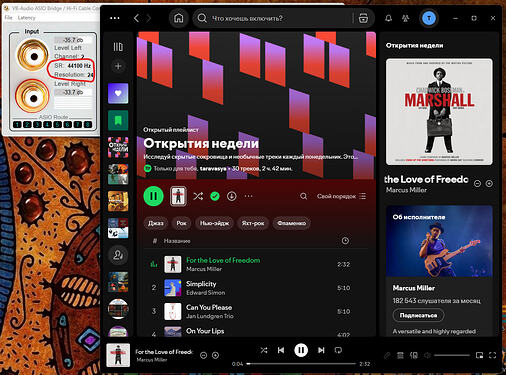Toggle shuffle for the playlist

(198, 196)
